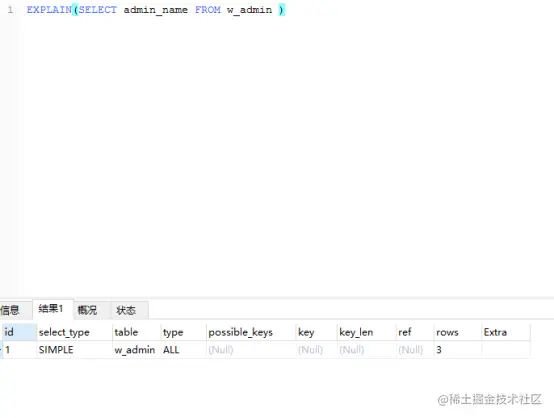
Task: Click the SELECT keyword in the query
Action: coord(98,10)
